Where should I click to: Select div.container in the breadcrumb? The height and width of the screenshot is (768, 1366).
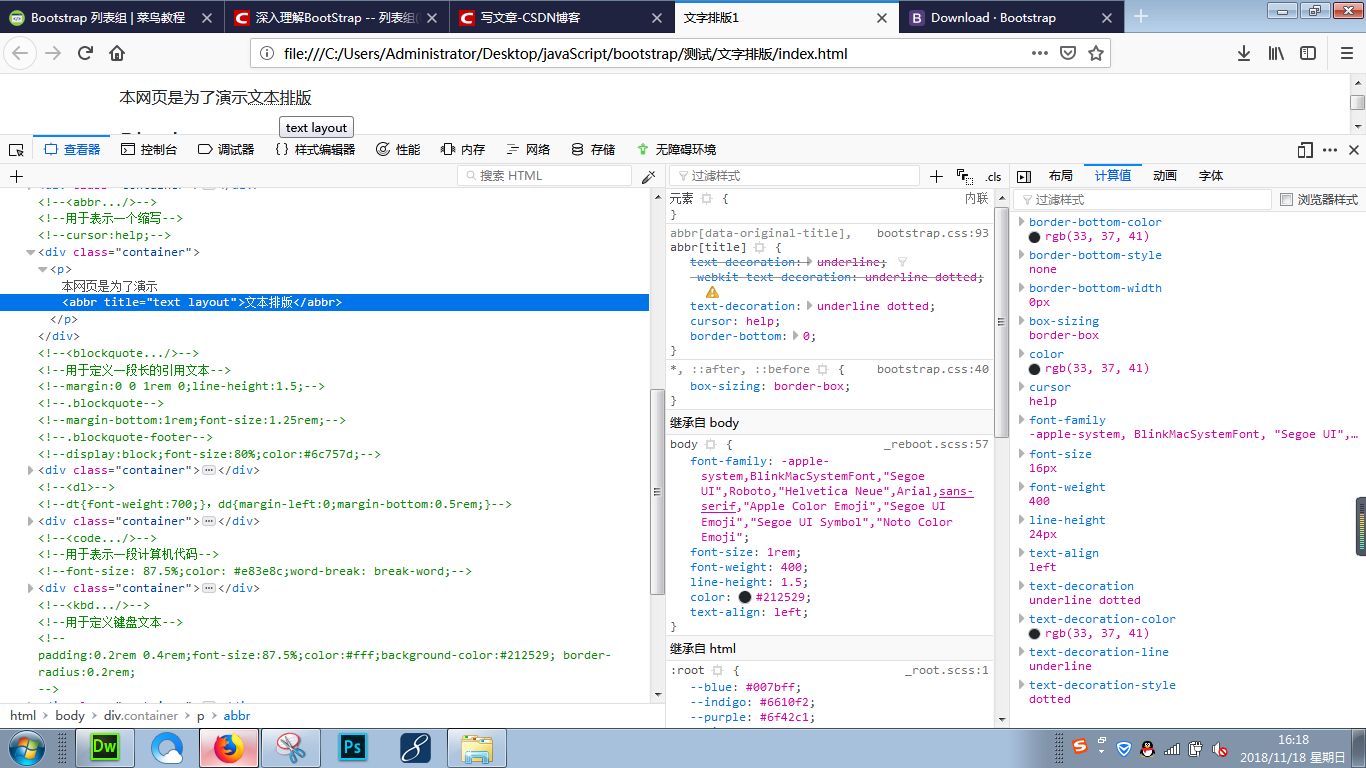pyautogui.click(x=141, y=716)
